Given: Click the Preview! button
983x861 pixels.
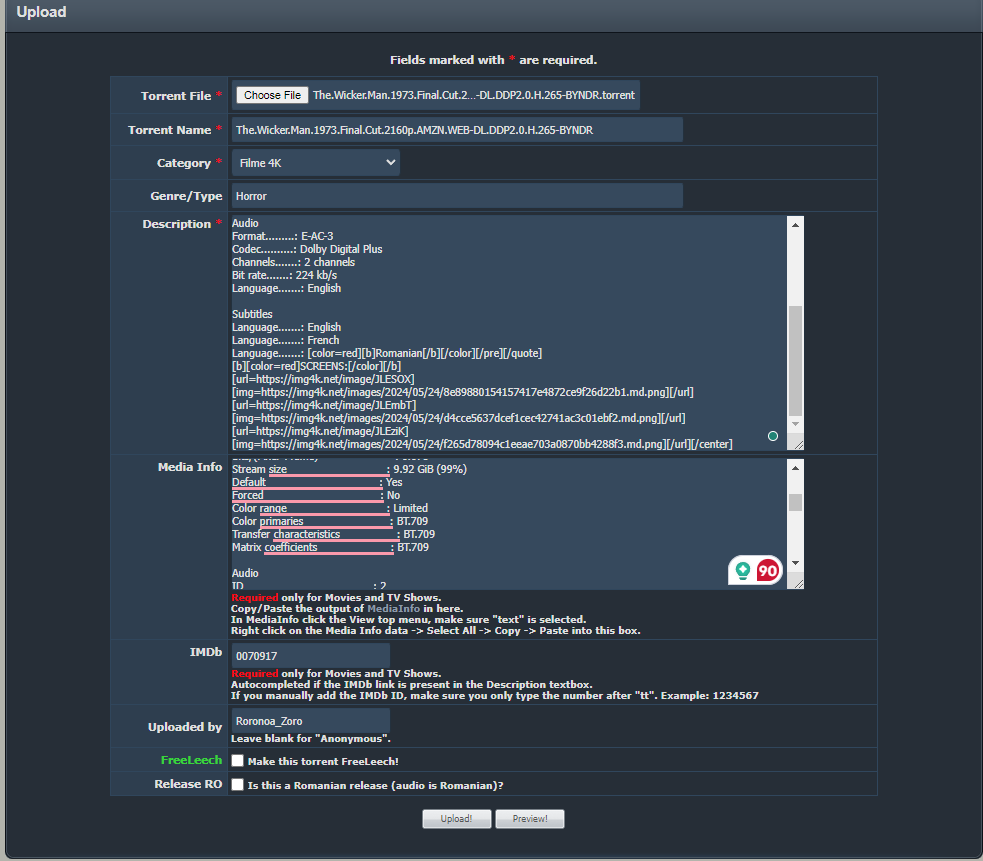Looking at the screenshot, I should pyautogui.click(x=530, y=819).
